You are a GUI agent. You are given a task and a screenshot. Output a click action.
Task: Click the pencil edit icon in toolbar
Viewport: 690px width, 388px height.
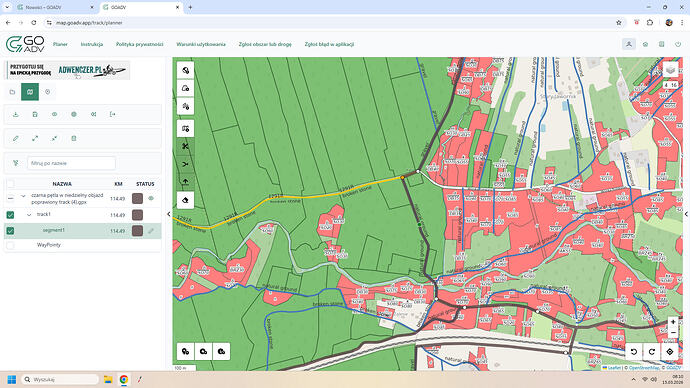(x=16, y=139)
